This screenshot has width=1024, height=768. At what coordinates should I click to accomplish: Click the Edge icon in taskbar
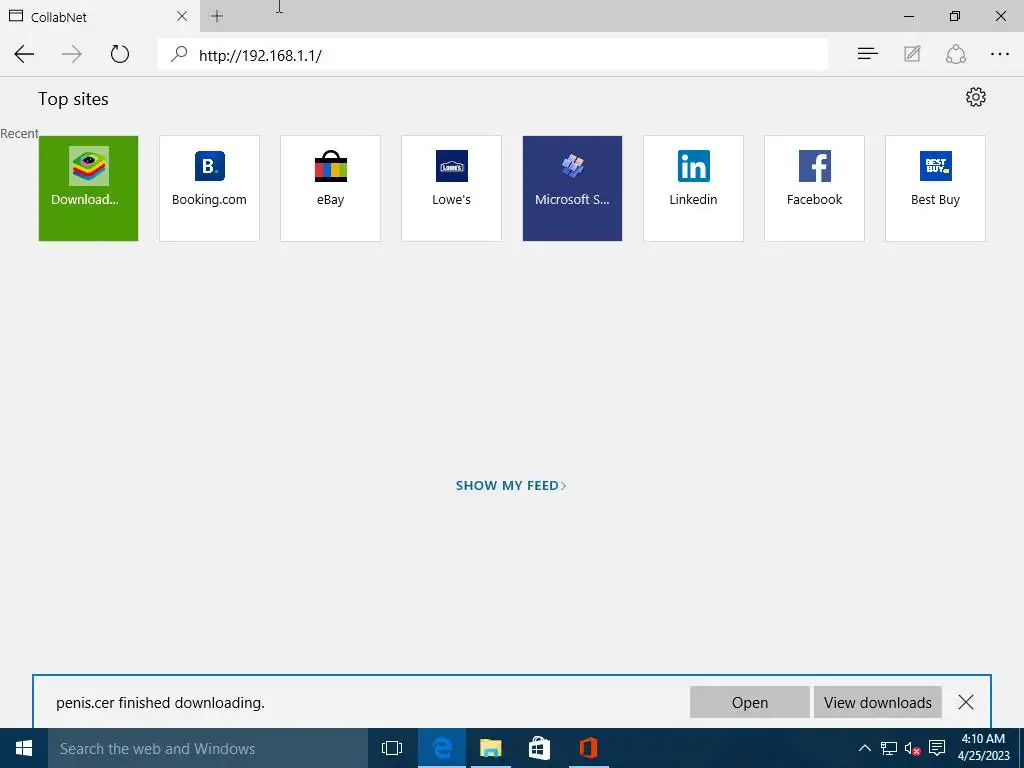[442, 748]
